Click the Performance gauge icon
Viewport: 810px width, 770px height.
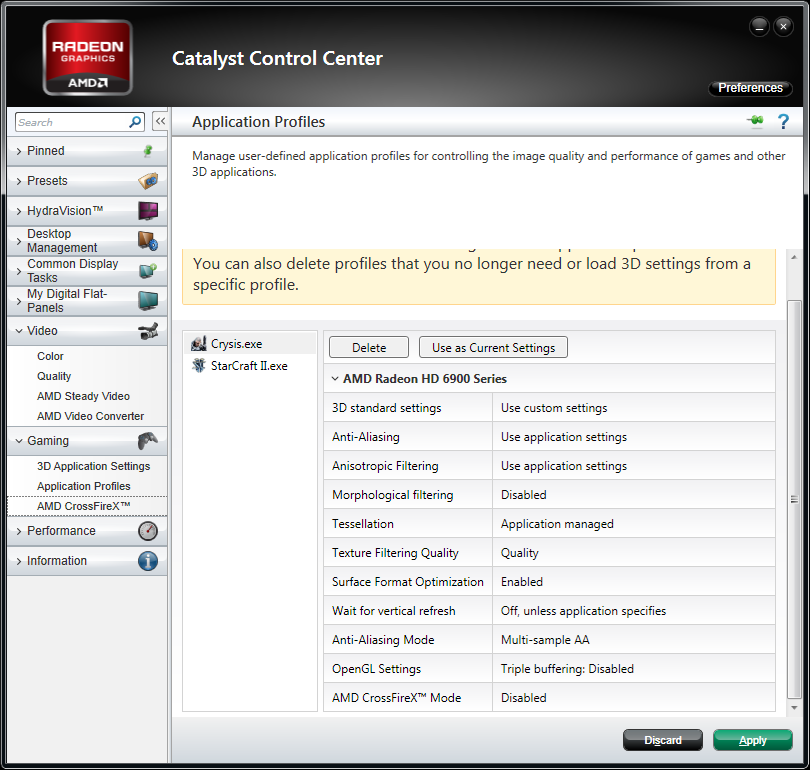(148, 531)
